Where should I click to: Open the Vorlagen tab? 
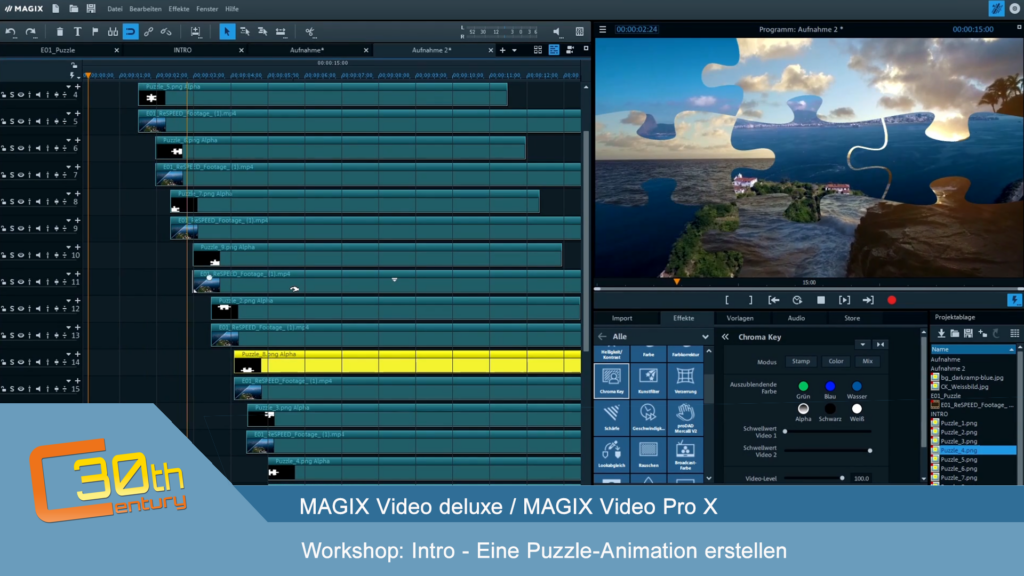(740, 318)
